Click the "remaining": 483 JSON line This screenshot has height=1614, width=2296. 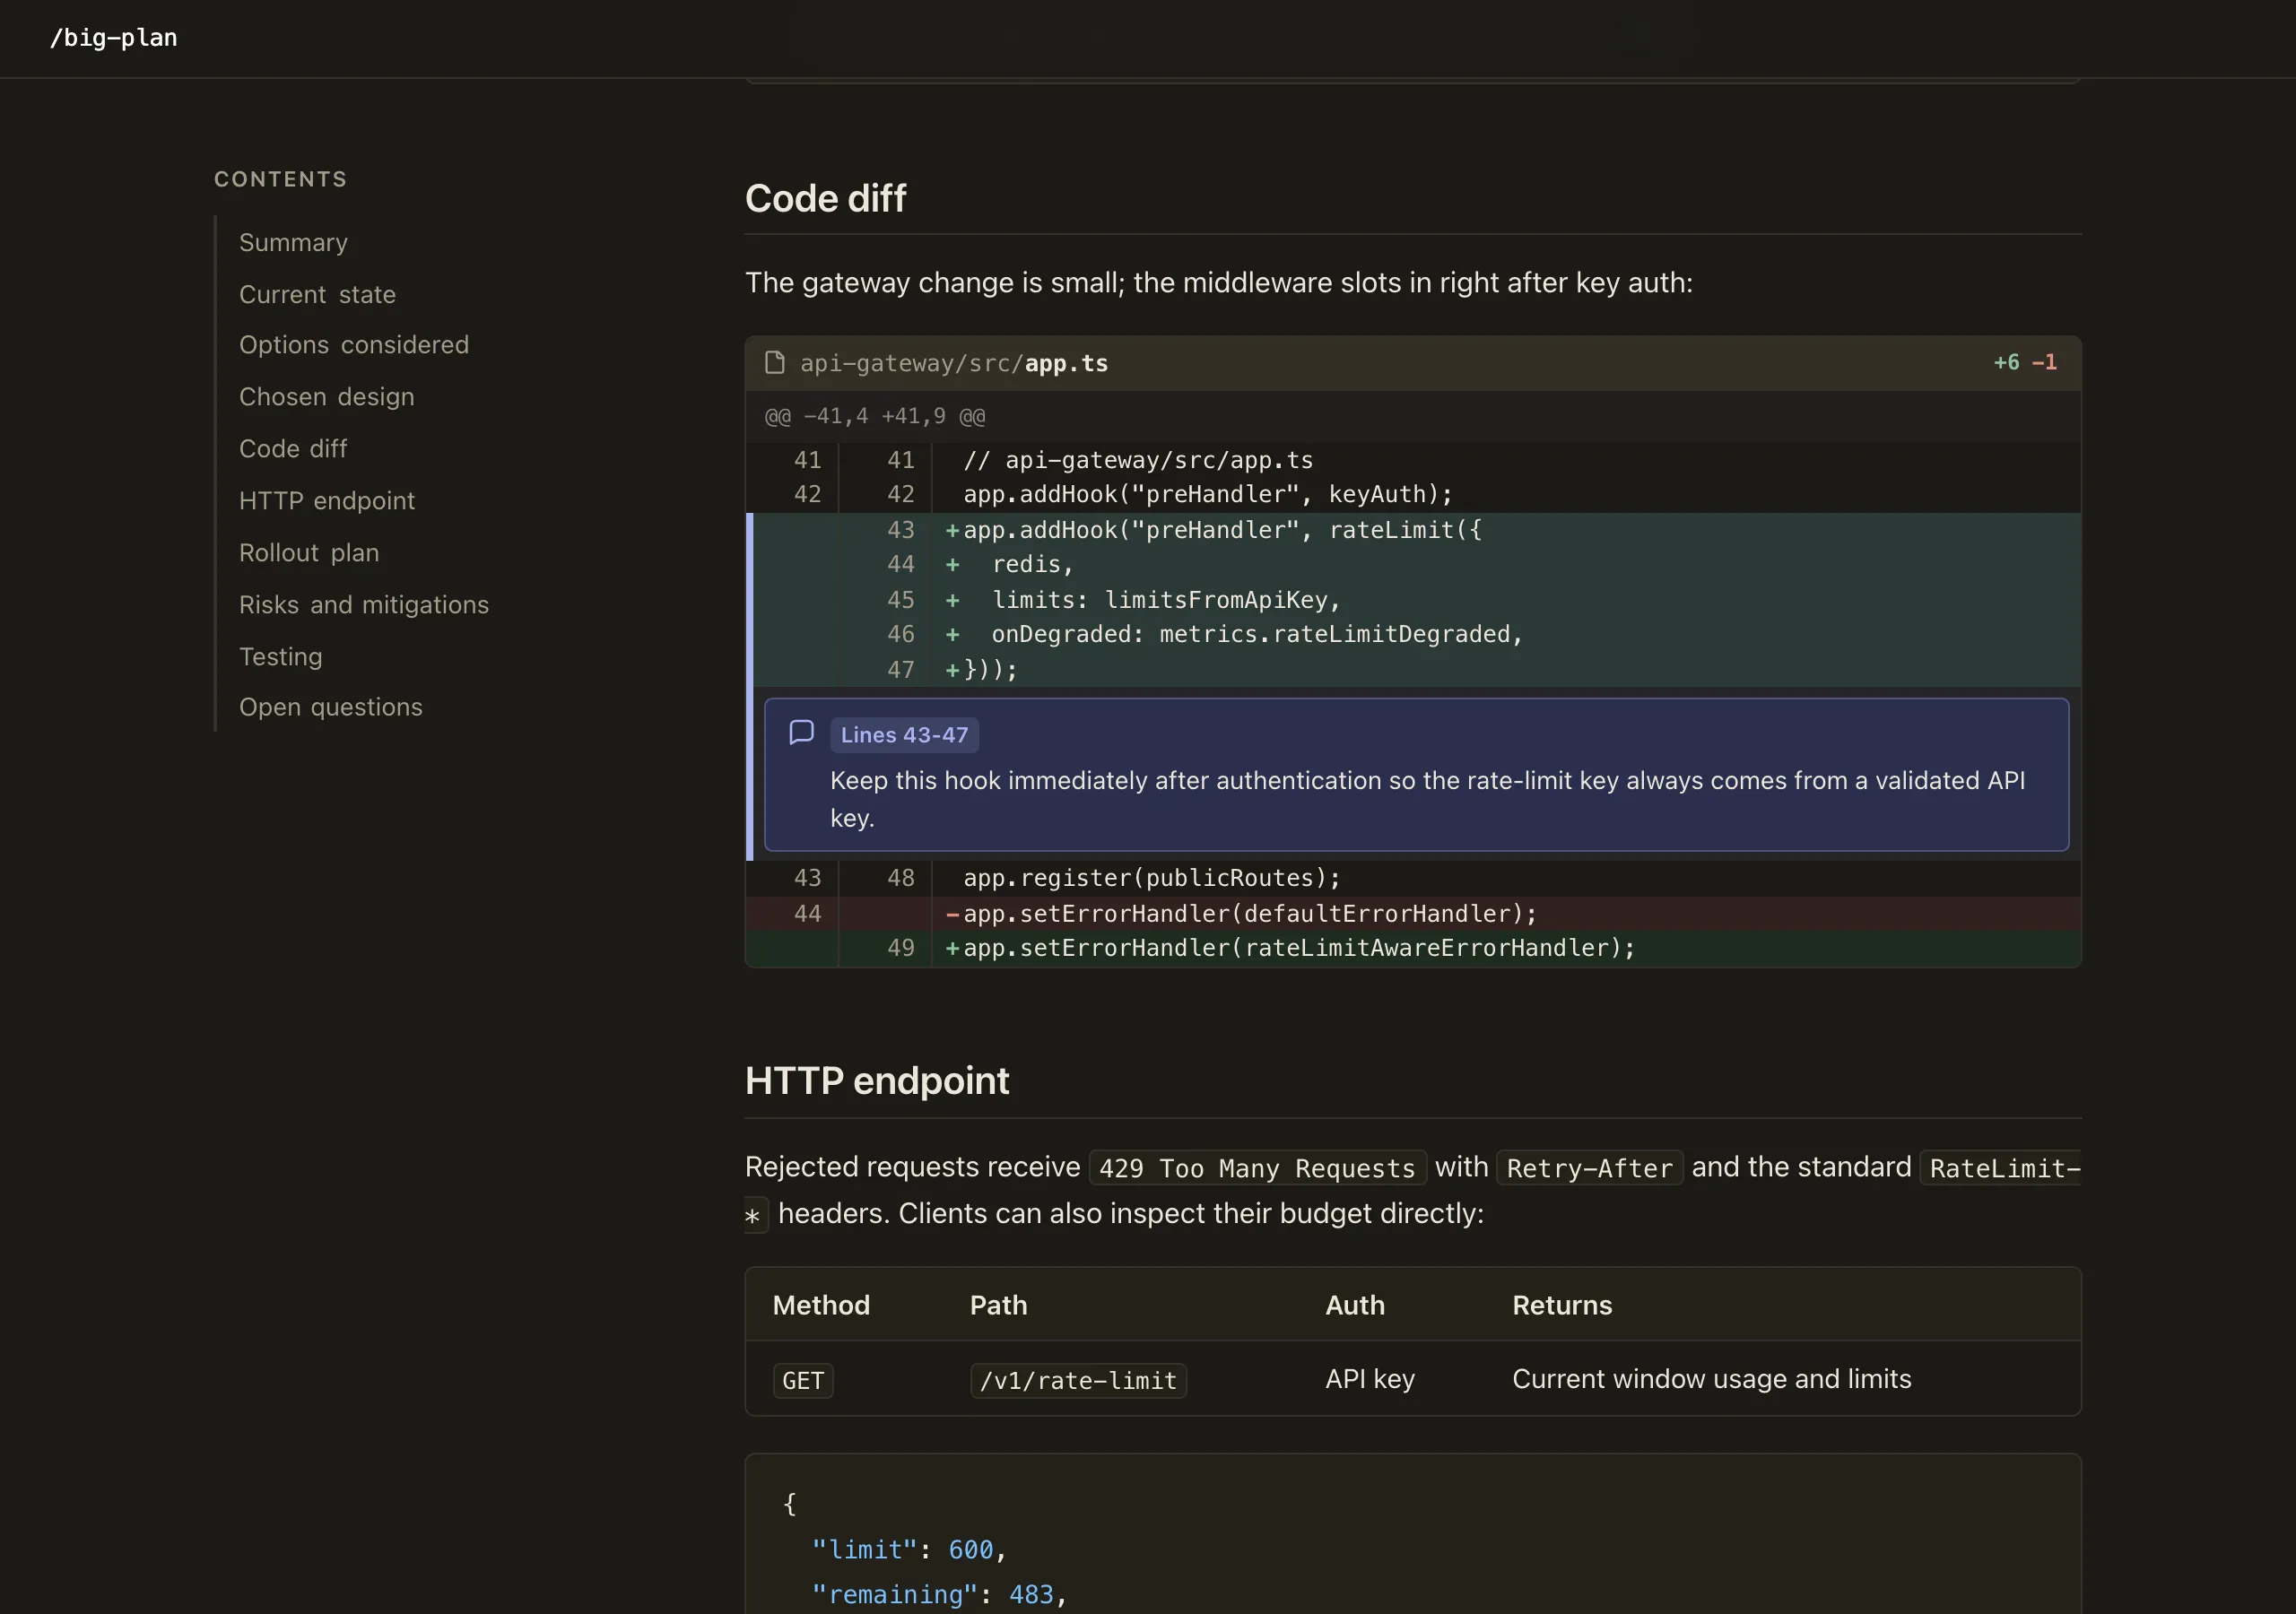click(x=939, y=1594)
